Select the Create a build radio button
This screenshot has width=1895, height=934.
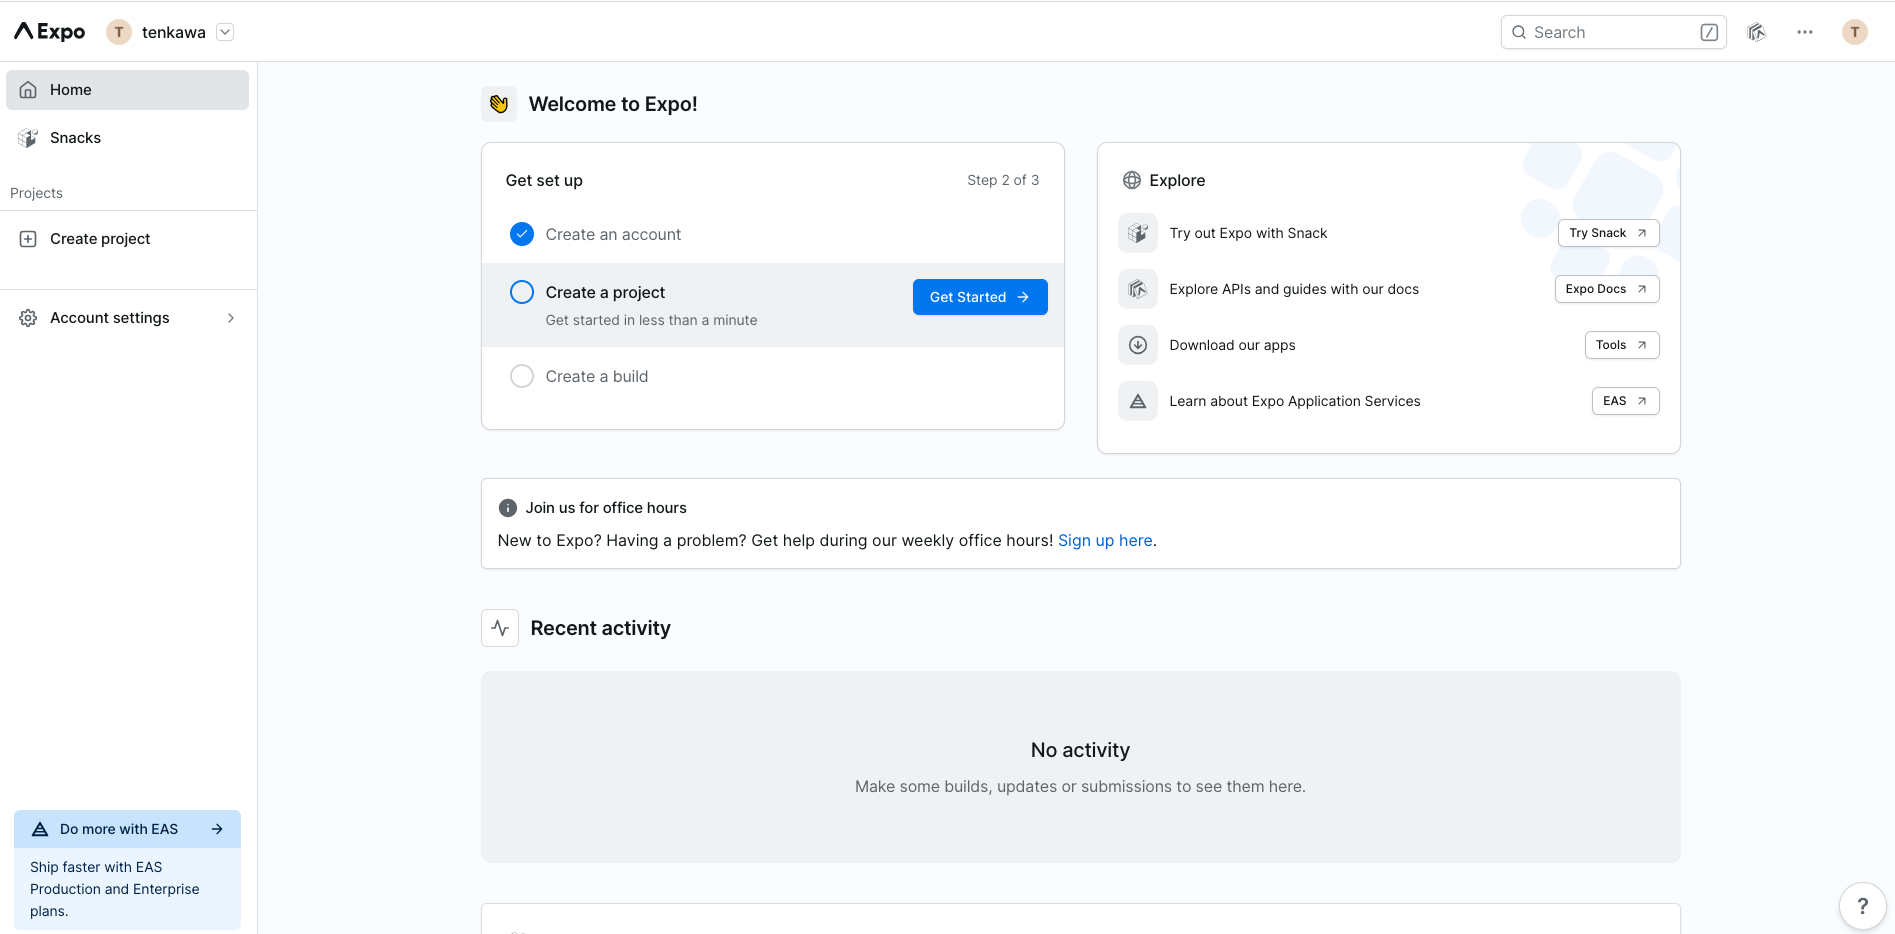pos(521,376)
